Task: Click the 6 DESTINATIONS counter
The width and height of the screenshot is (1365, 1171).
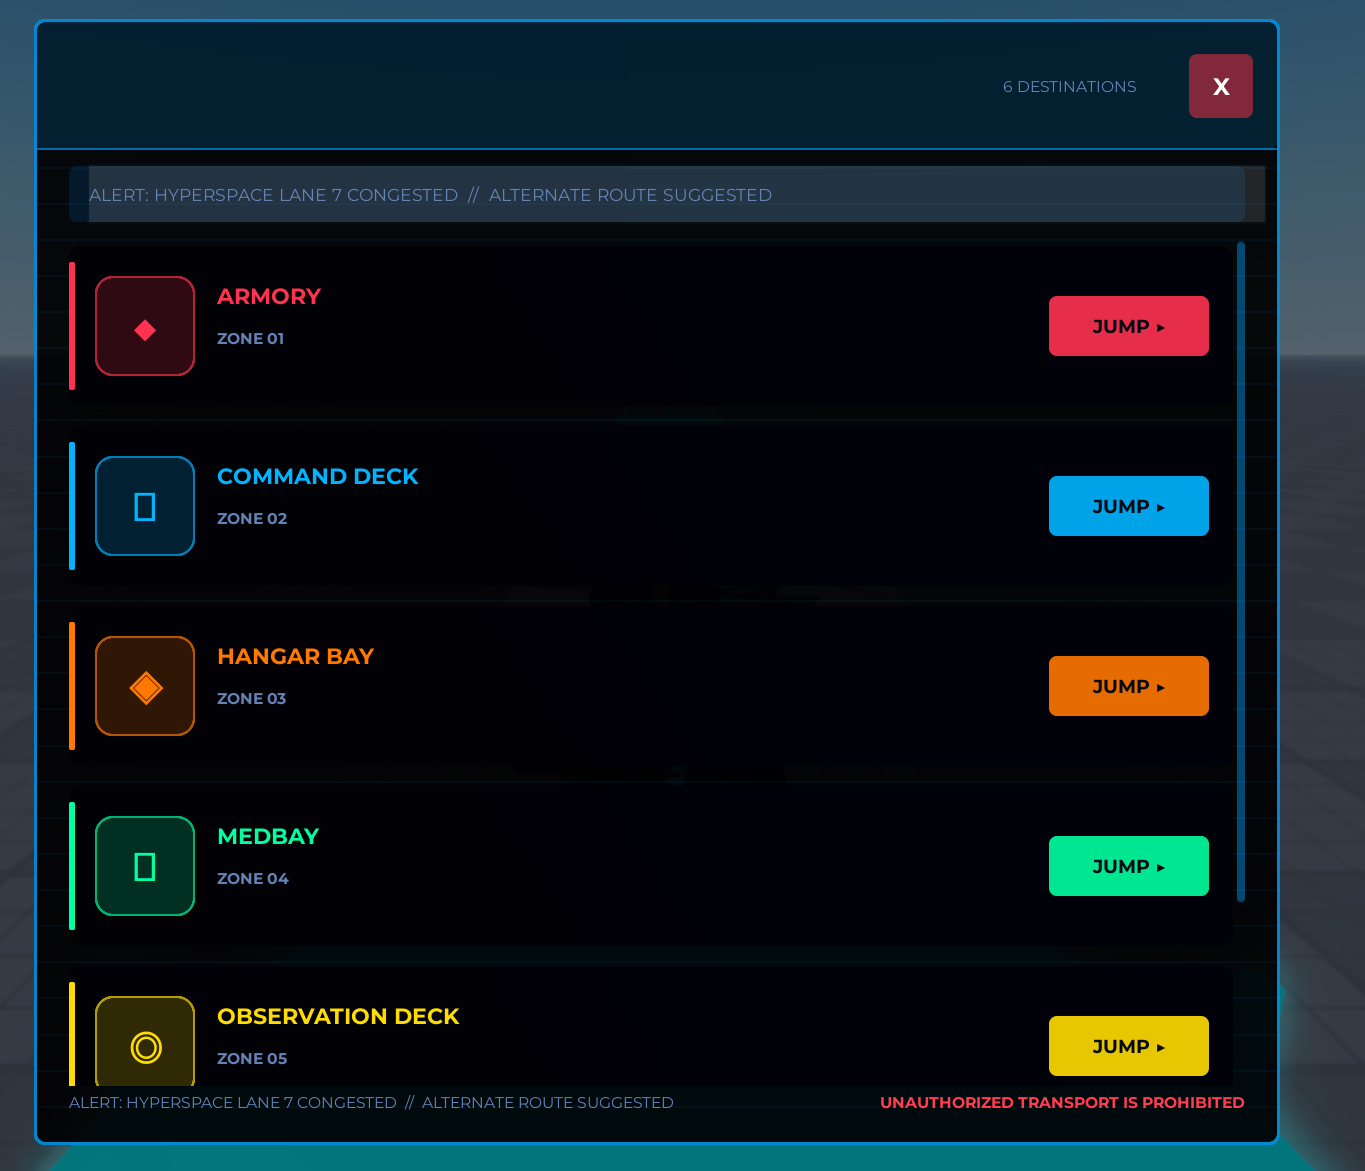Action: tap(1070, 87)
